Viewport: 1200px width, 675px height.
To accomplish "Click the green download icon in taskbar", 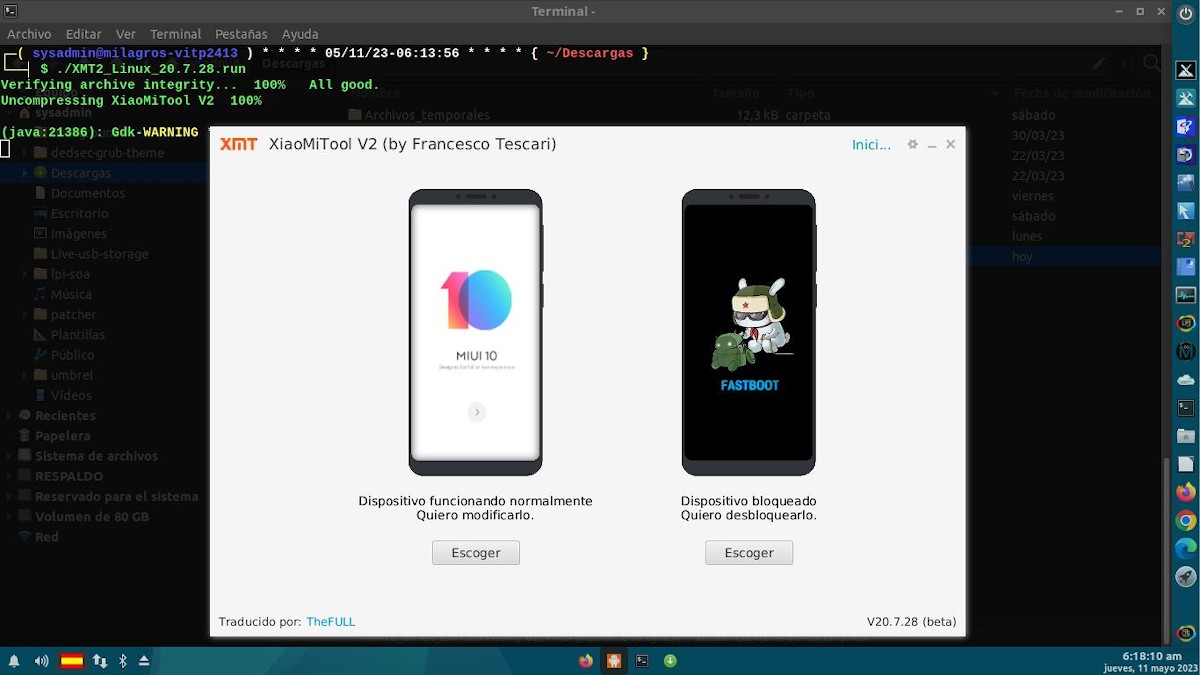I will [x=671, y=661].
